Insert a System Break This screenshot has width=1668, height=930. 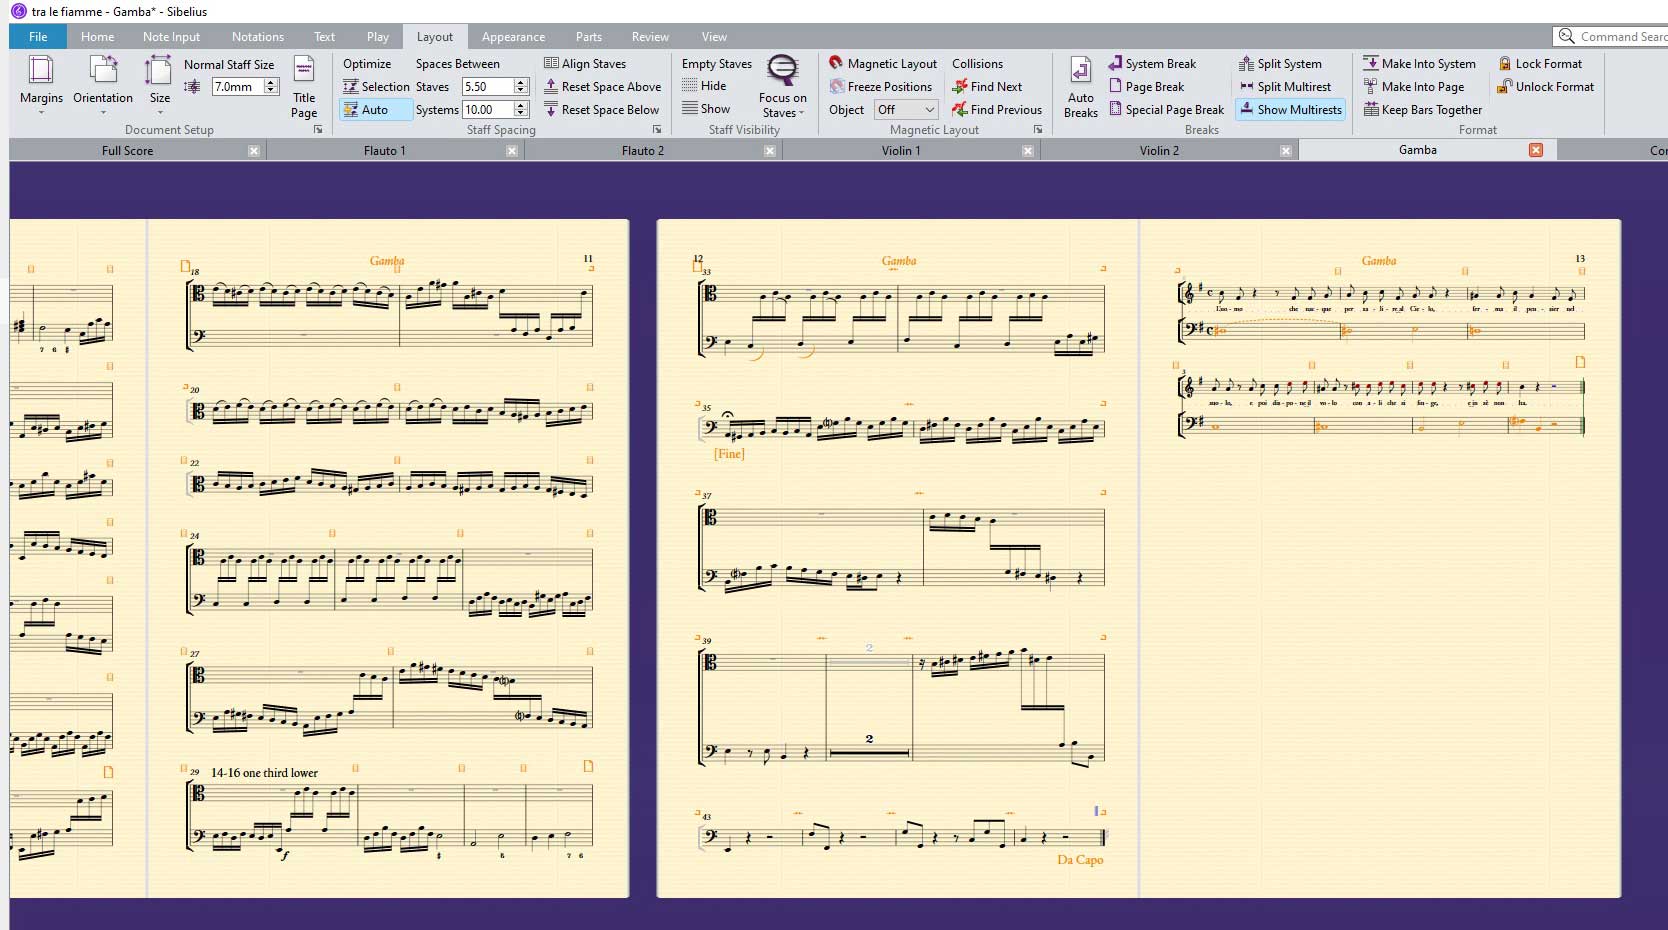1152,63
